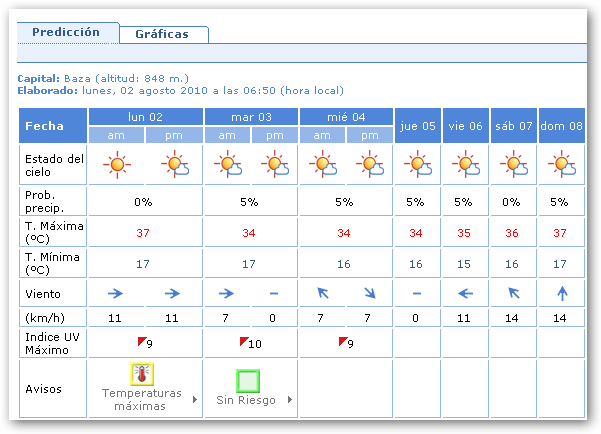The image size is (601, 434).
Task: Select the Predicción tab
Action: [66, 32]
